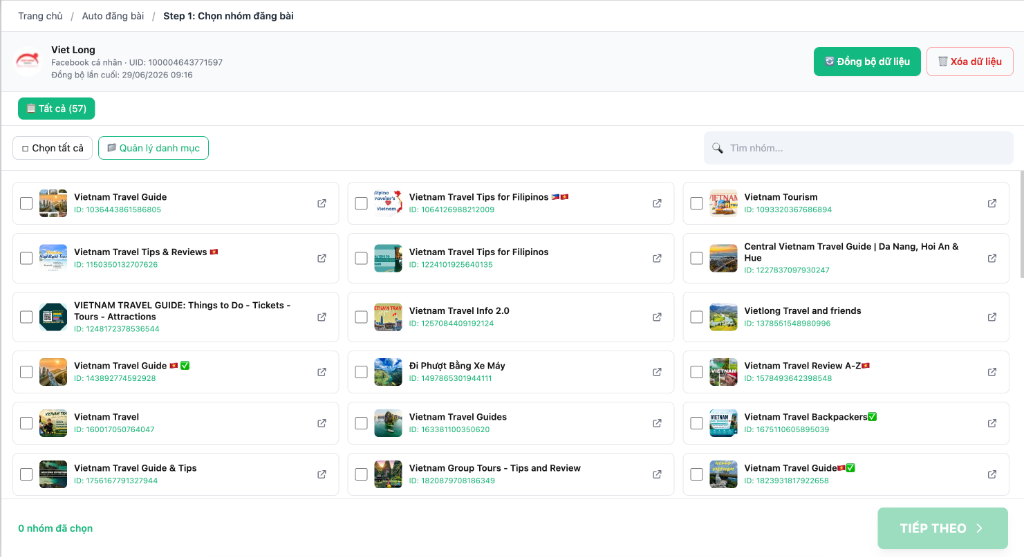Click ID text 1820879708186349
The image size is (1024, 557).
(x=452, y=481)
